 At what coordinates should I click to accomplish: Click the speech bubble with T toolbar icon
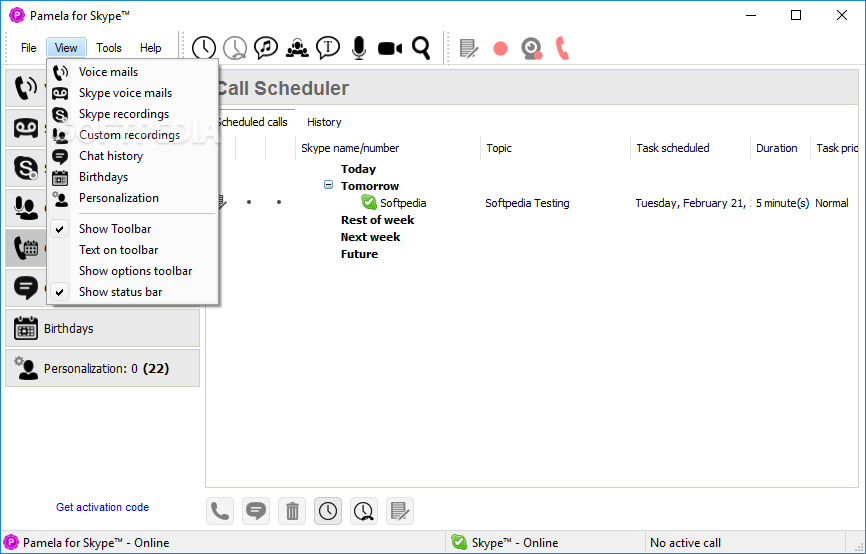(x=328, y=48)
